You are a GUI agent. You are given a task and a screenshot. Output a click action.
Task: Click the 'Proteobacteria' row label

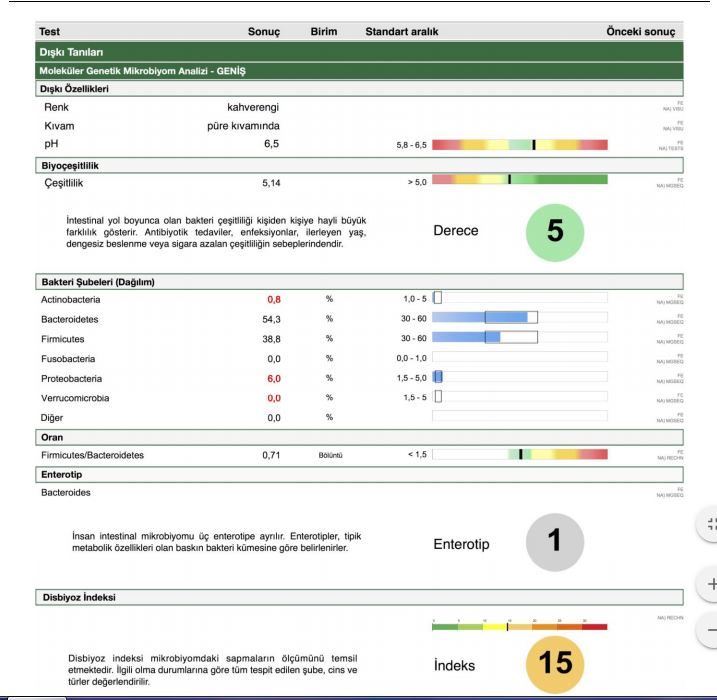point(71,379)
